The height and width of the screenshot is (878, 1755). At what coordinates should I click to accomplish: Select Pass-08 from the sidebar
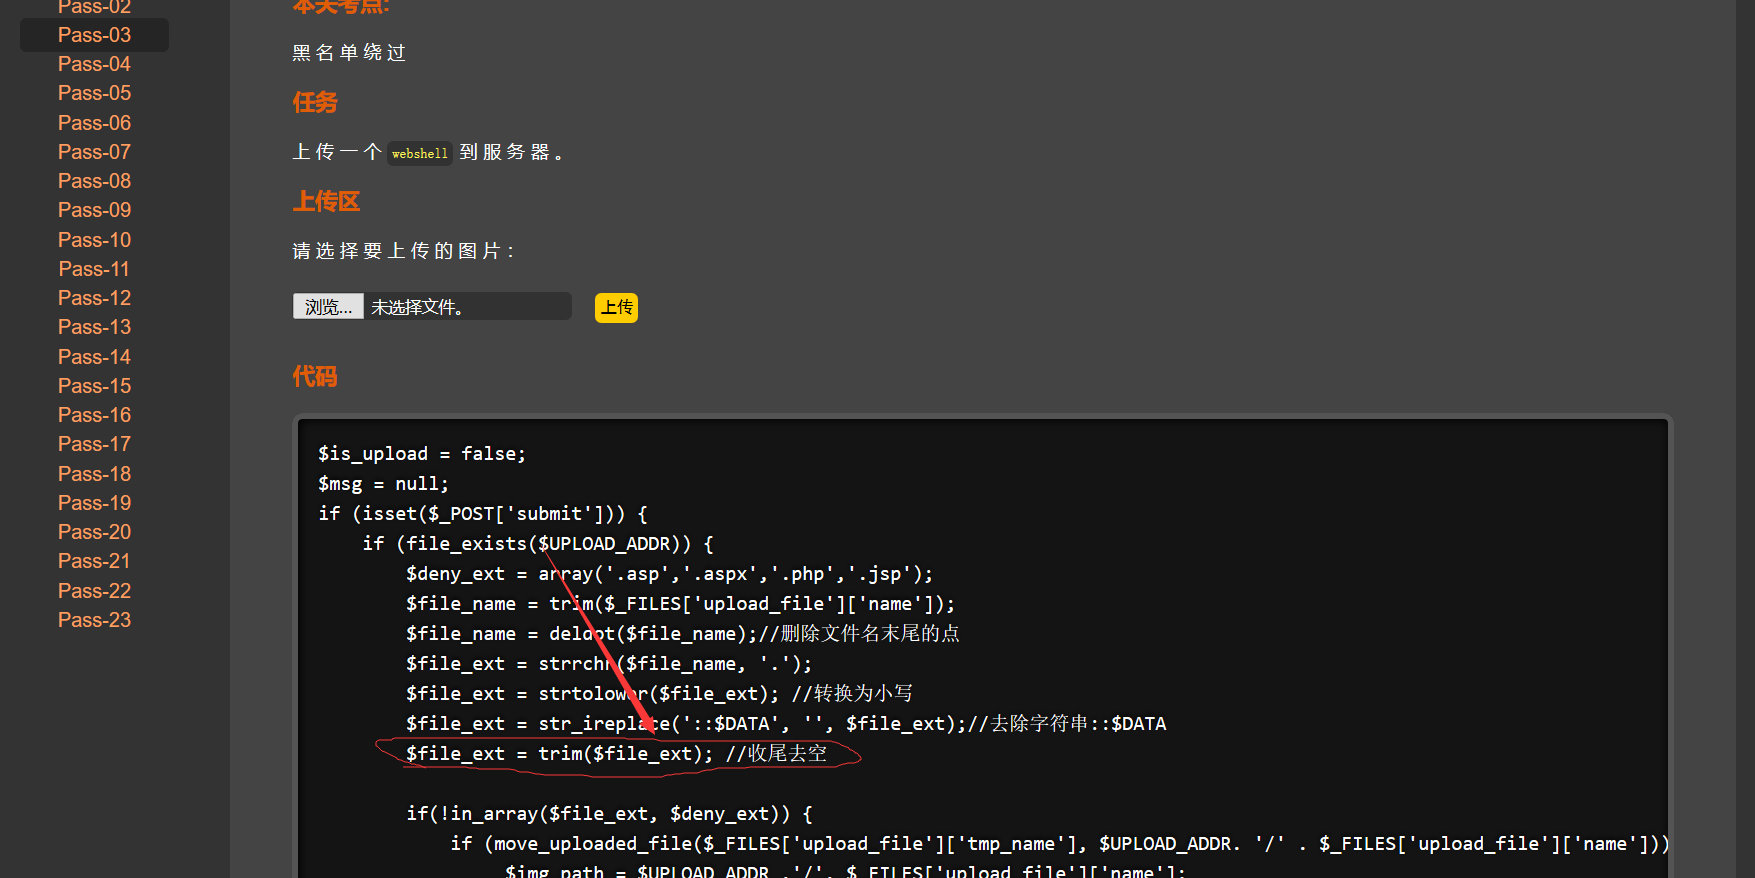tap(94, 181)
